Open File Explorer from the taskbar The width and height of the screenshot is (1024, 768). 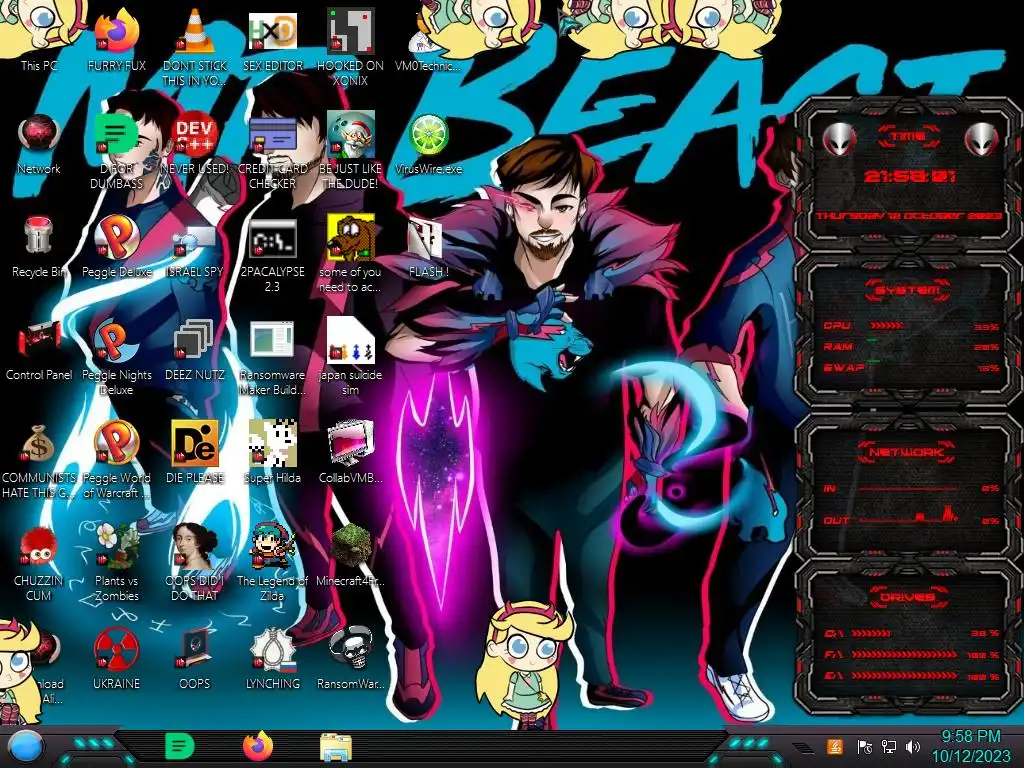pos(336,747)
